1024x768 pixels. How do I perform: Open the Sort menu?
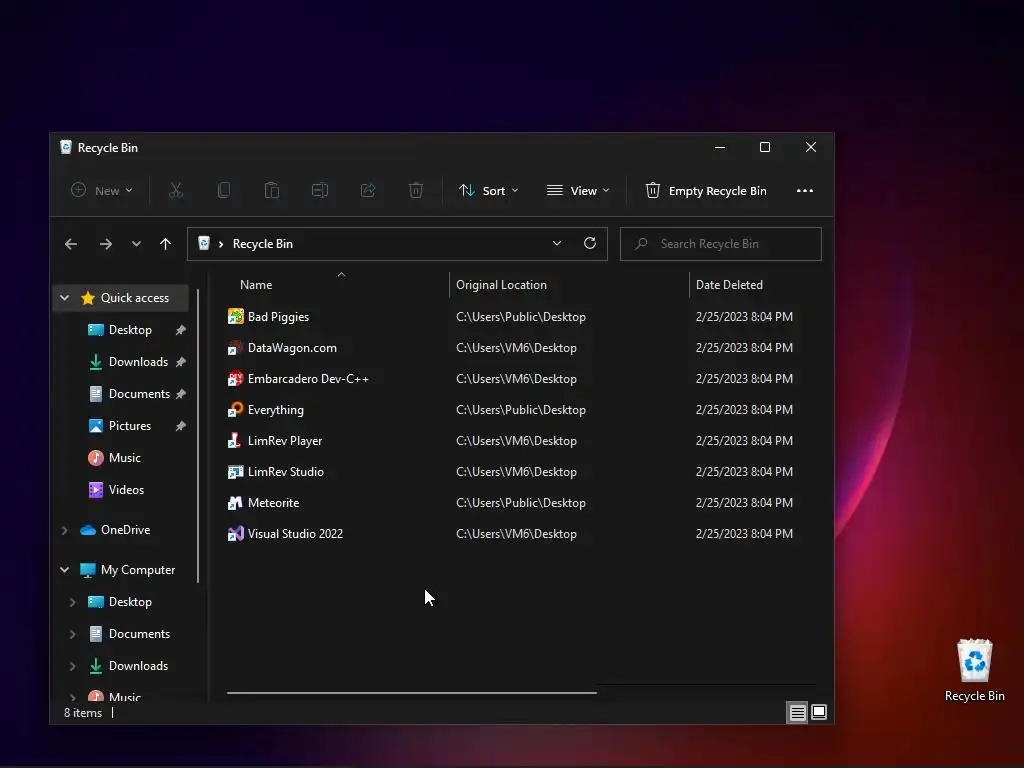(488, 190)
